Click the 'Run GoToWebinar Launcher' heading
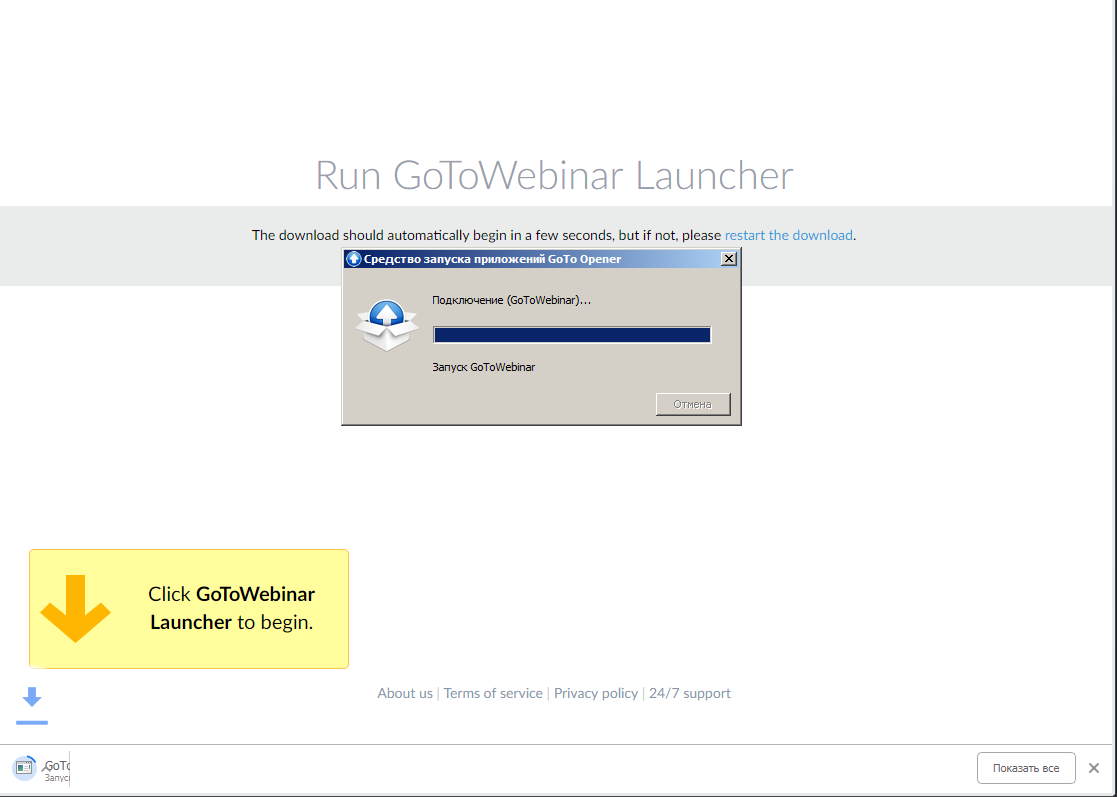The image size is (1117, 797). (x=554, y=175)
